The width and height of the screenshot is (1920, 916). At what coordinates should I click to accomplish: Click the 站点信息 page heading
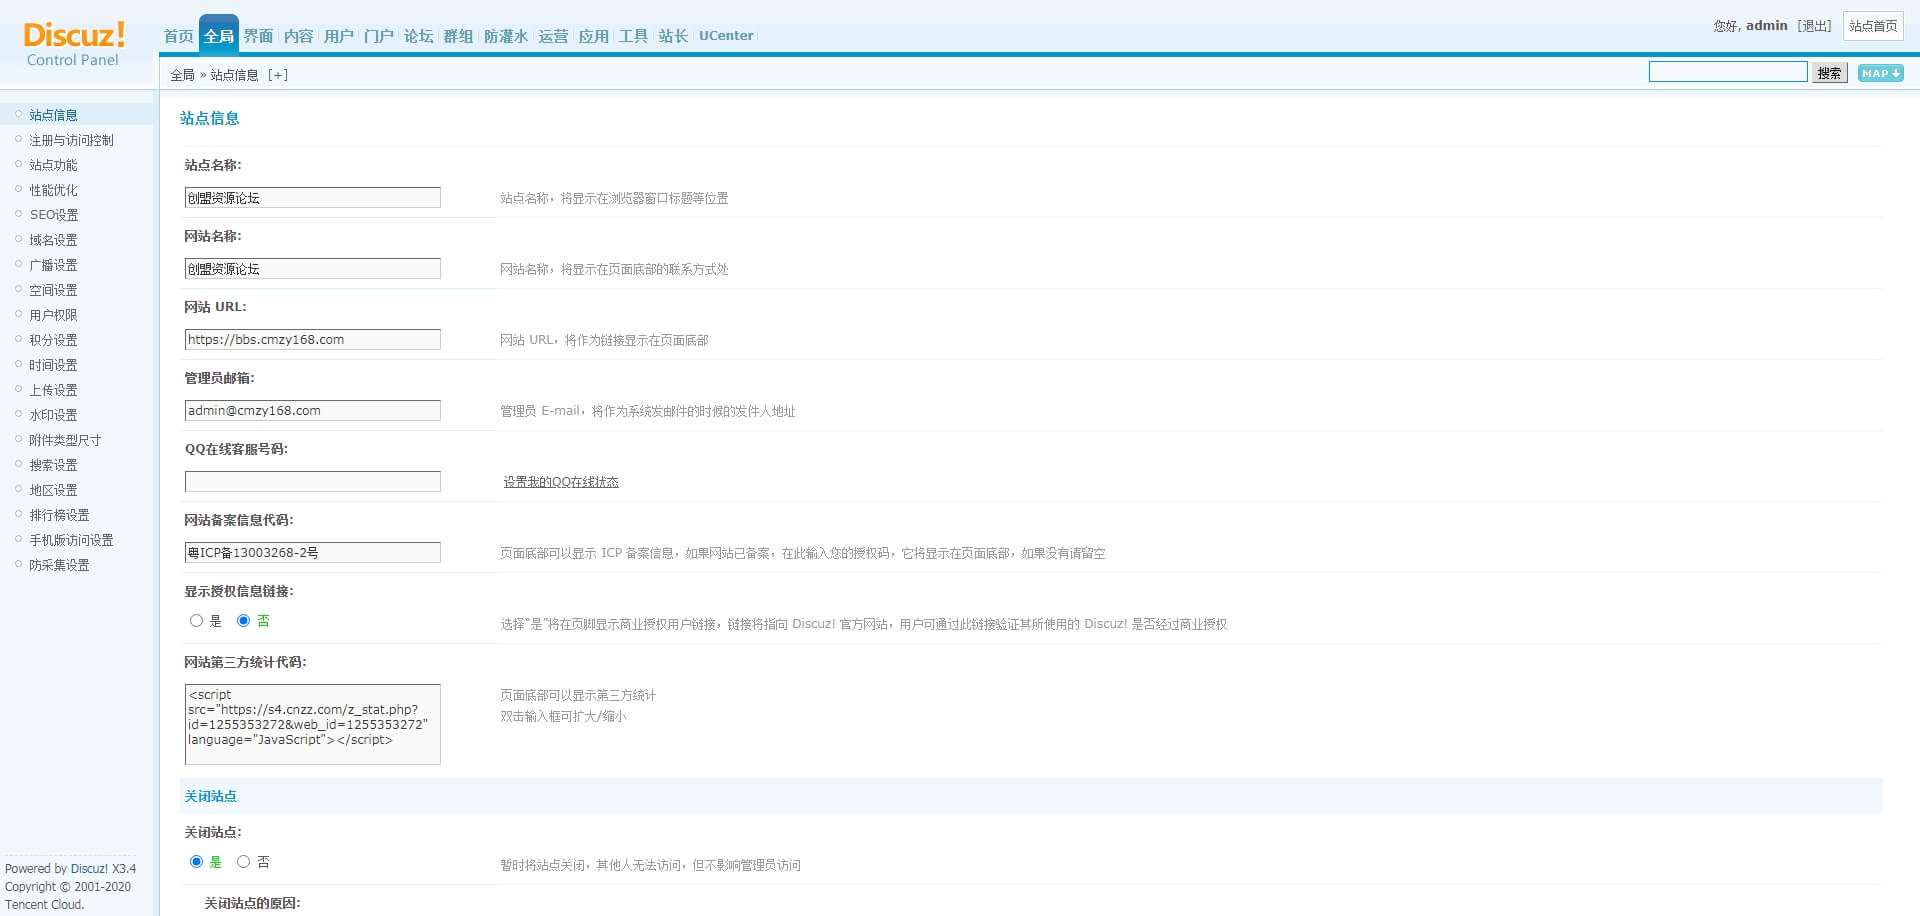click(x=209, y=118)
